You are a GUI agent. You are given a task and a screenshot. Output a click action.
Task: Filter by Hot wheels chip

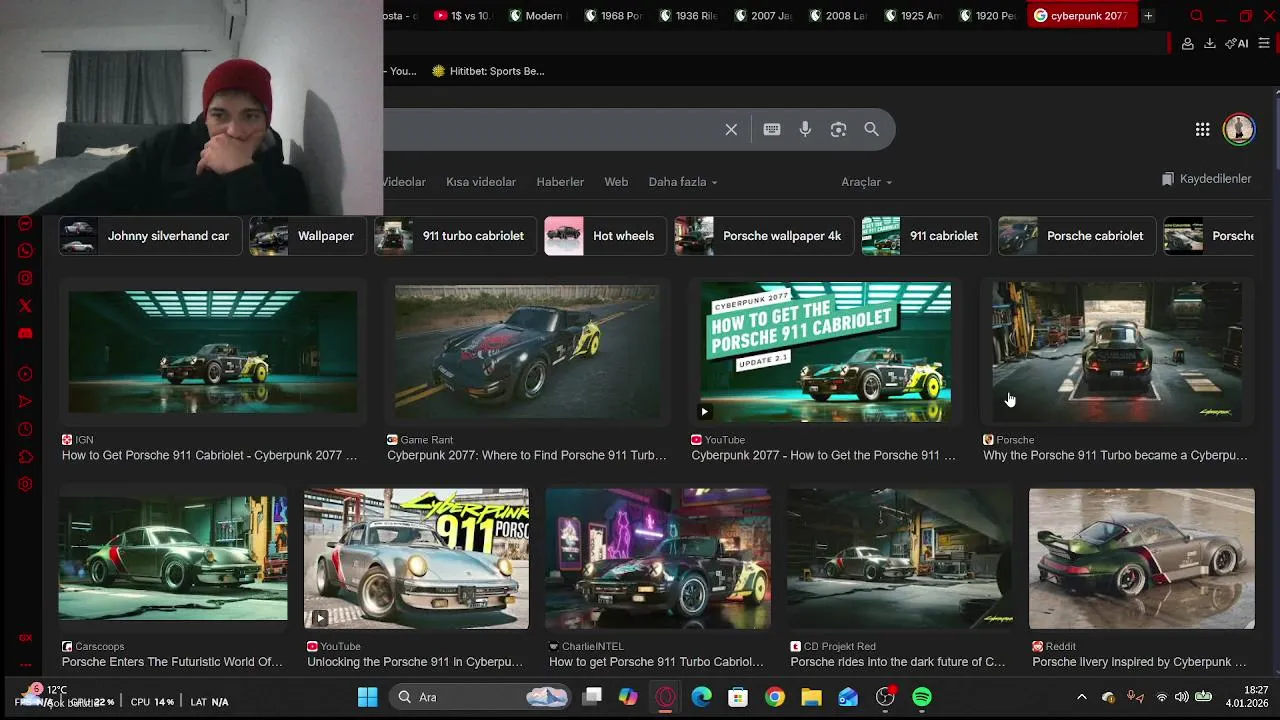(x=605, y=236)
